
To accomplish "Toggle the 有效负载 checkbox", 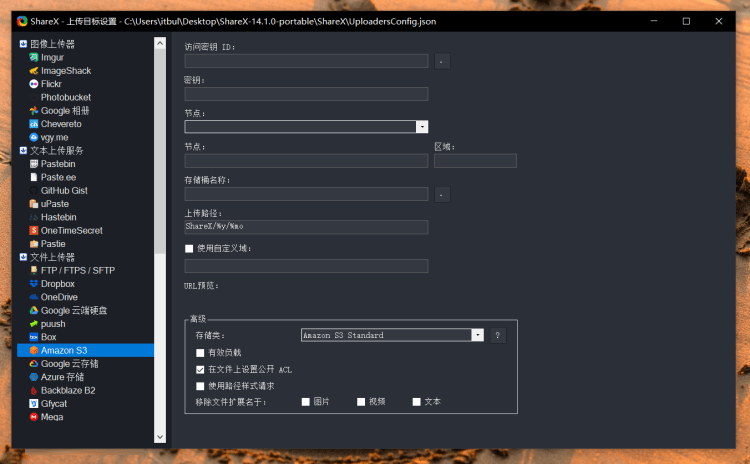I will [x=200, y=353].
